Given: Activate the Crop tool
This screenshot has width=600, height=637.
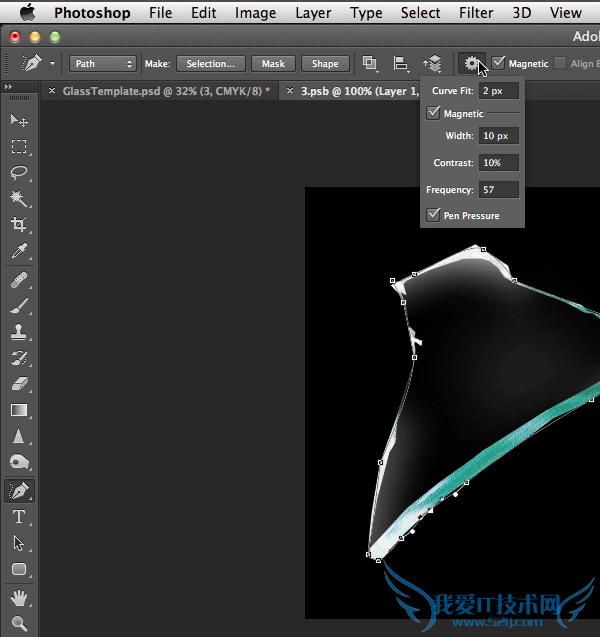Looking at the screenshot, I should 19,225.
